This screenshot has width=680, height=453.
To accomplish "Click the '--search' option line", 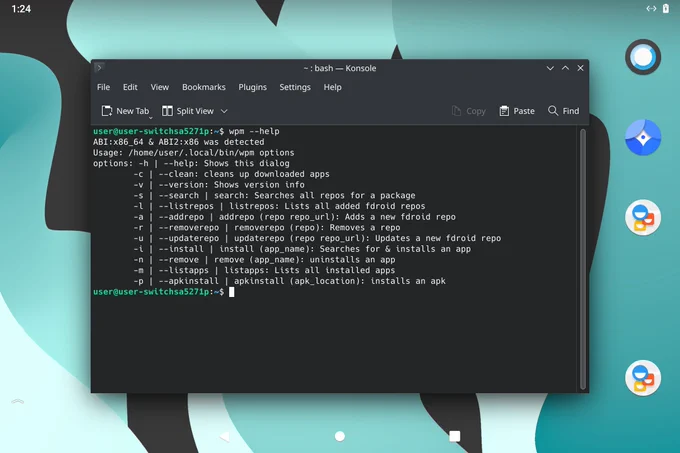I will point(274,196).
